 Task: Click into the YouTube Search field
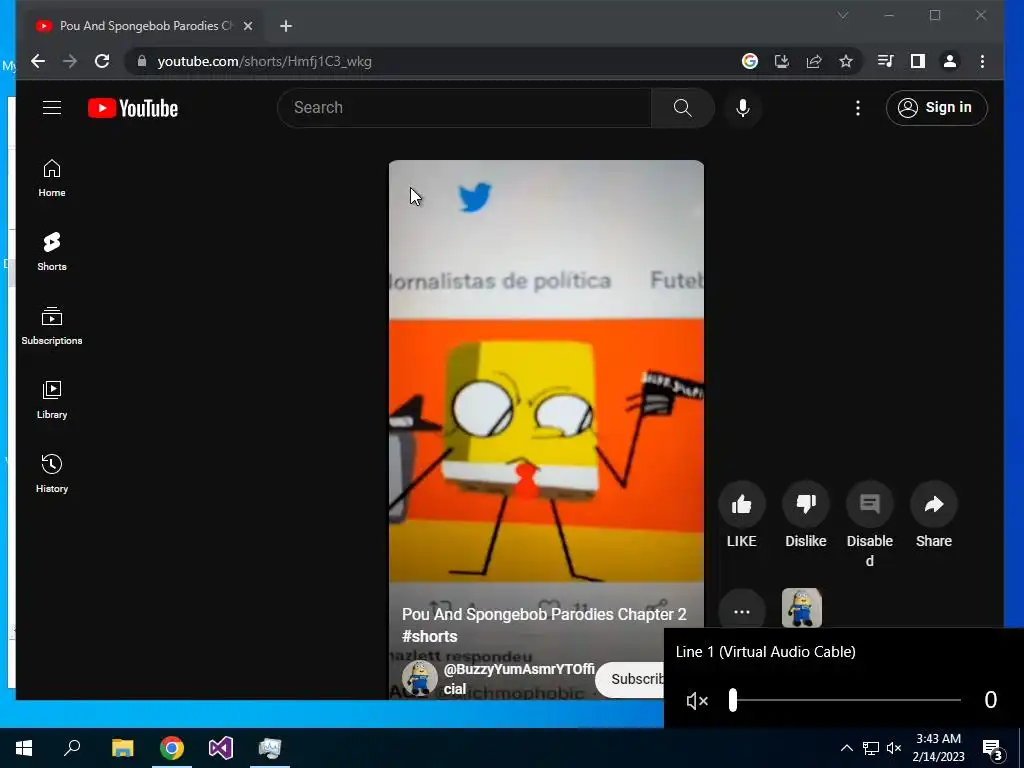click(x=464, y=108)
